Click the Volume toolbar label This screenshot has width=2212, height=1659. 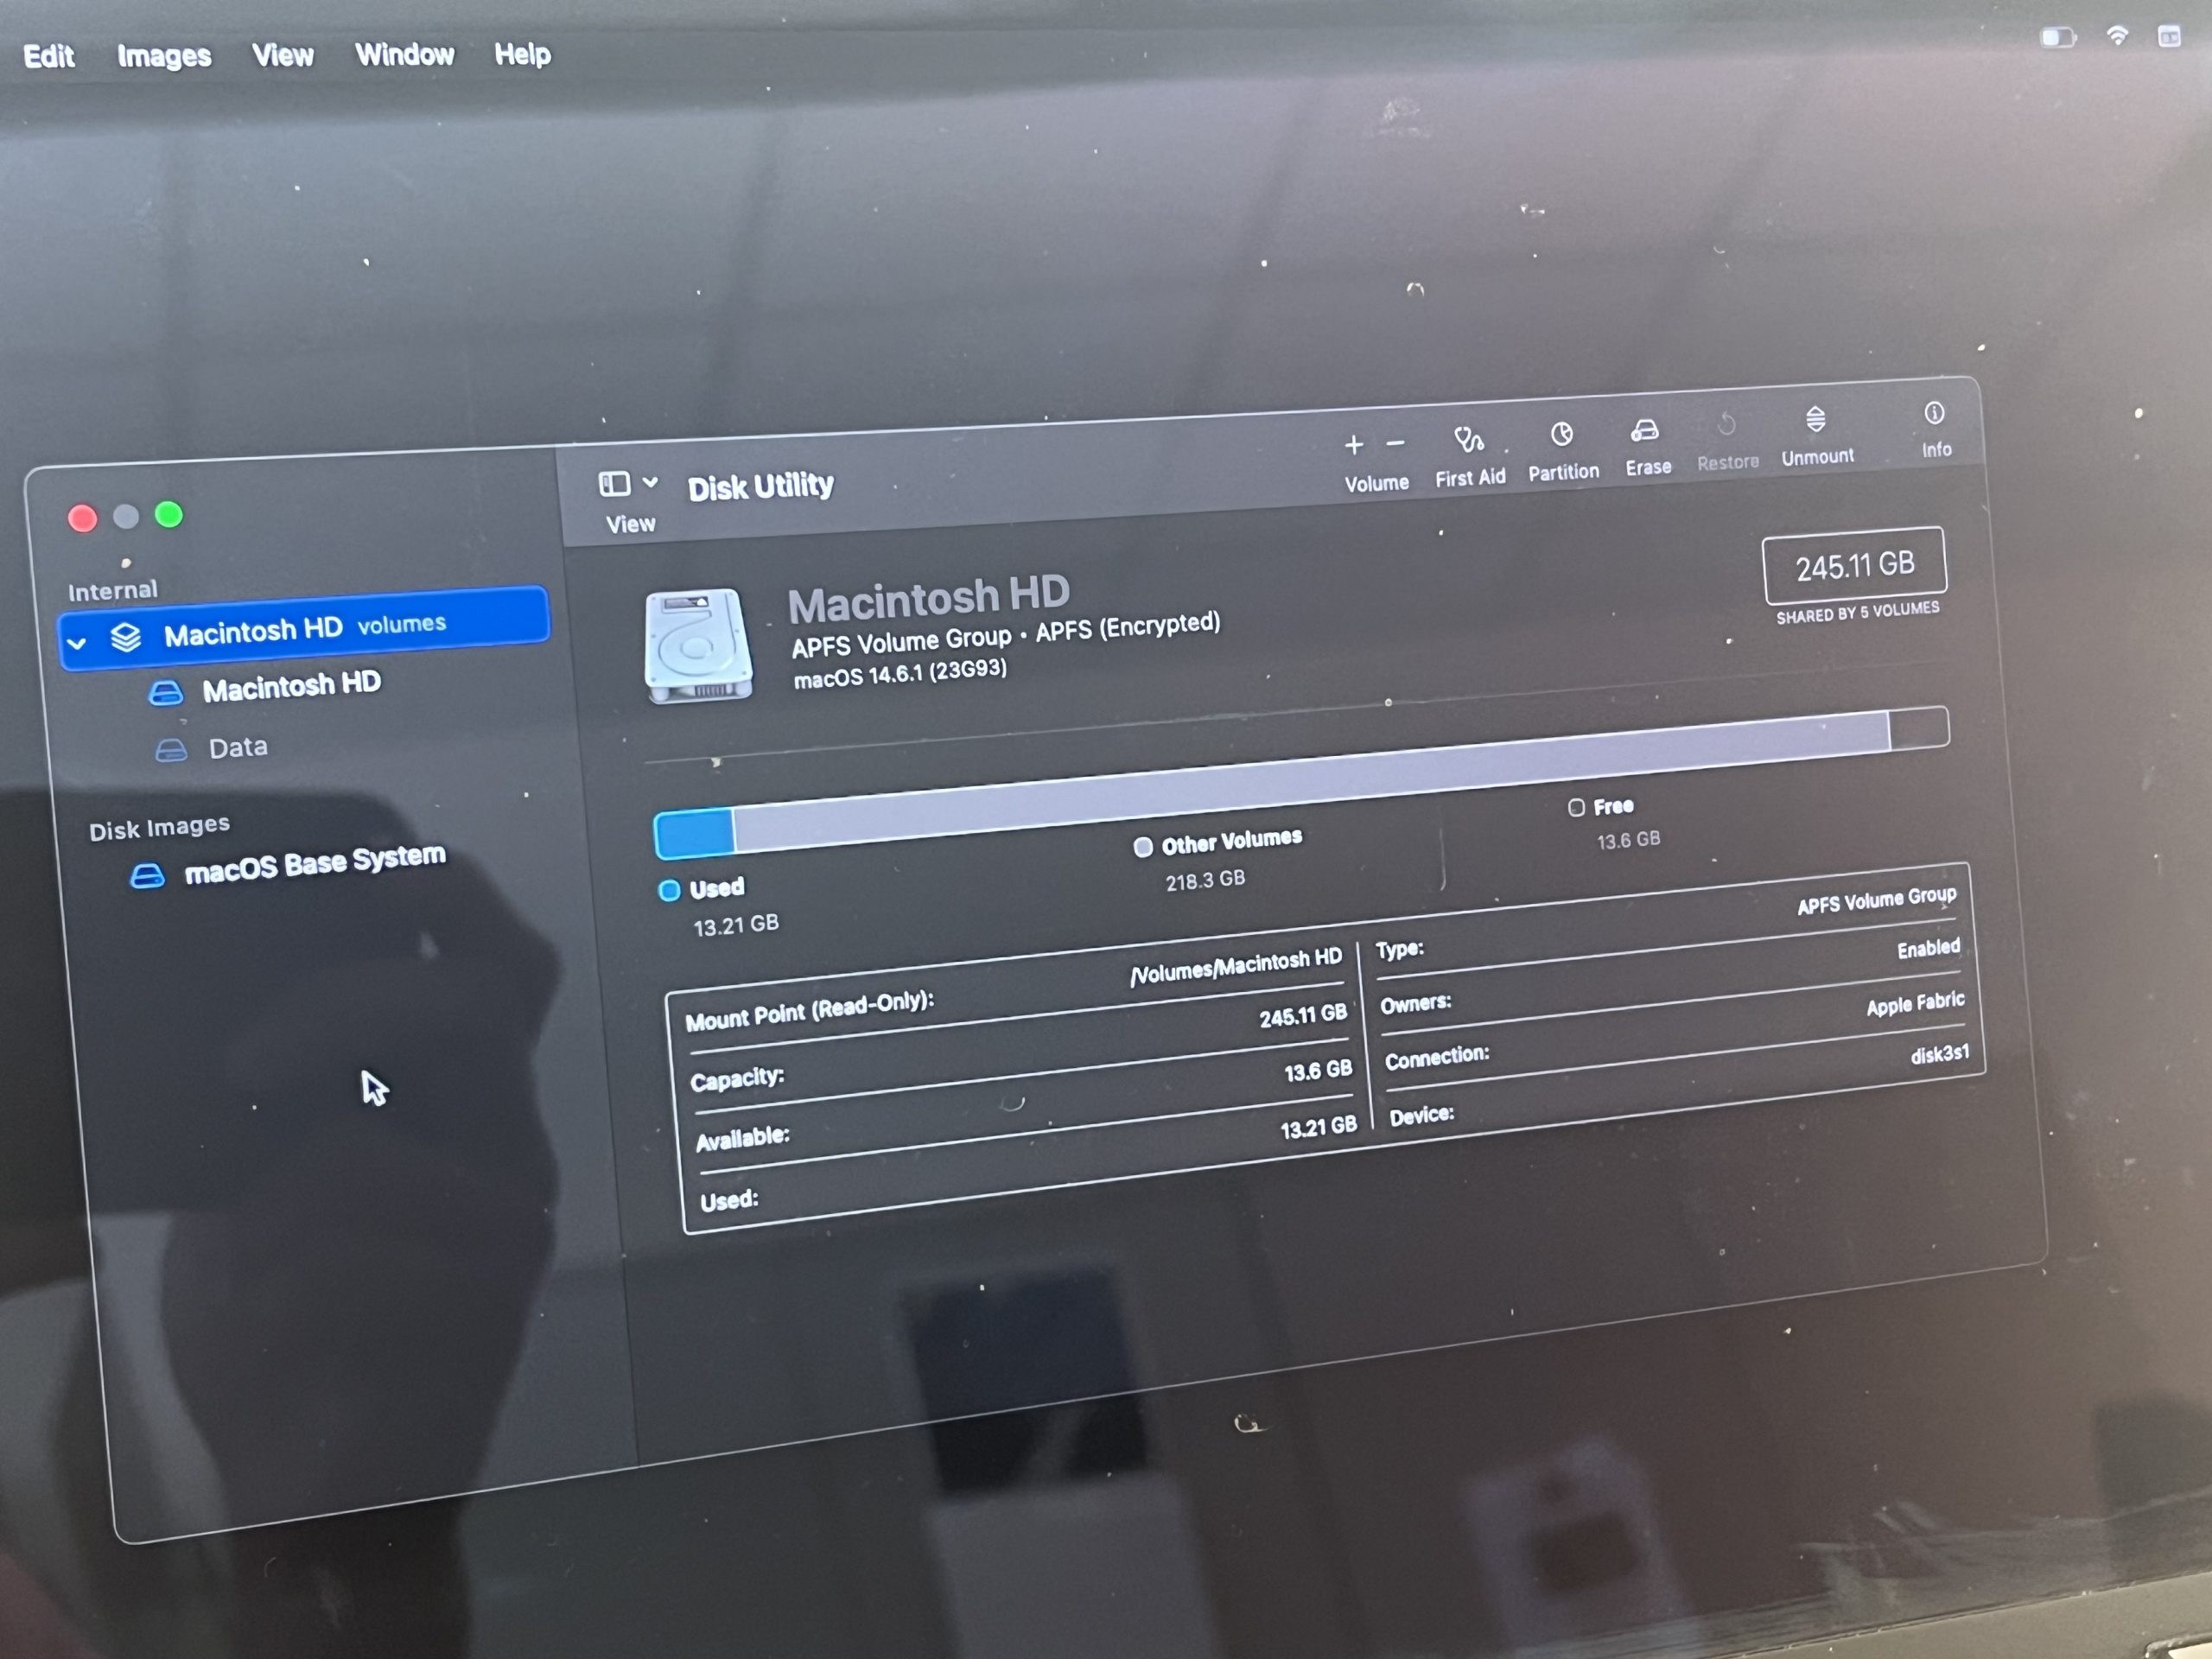pyautogui.click(x=1376, y=483)
